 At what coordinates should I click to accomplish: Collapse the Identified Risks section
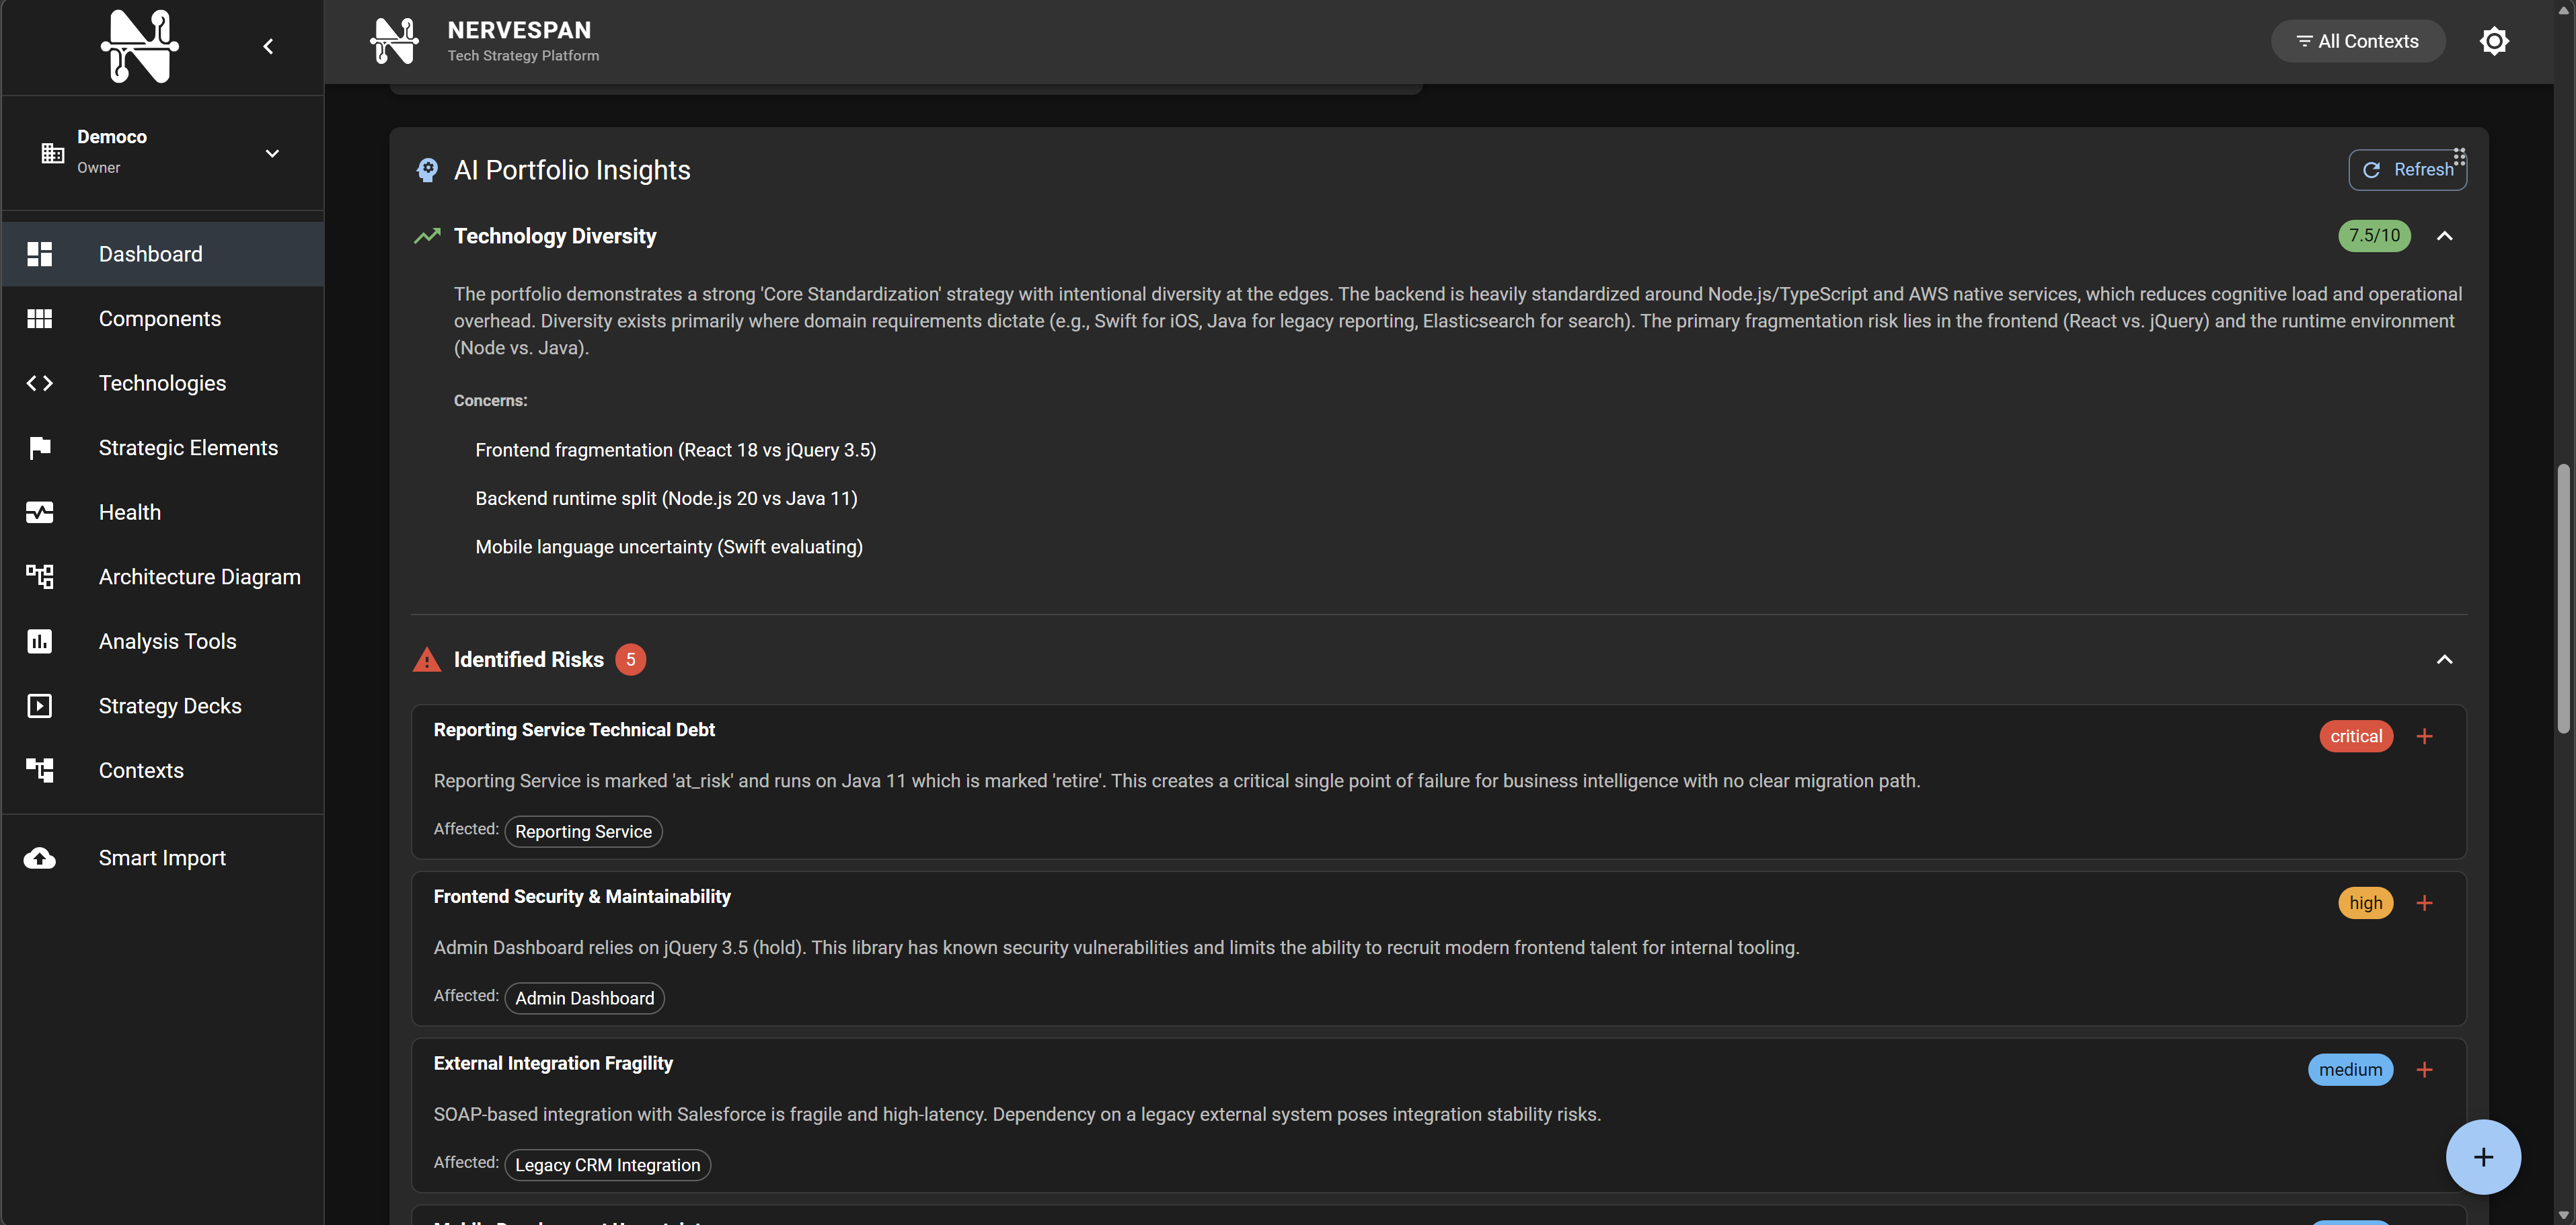2444,660
